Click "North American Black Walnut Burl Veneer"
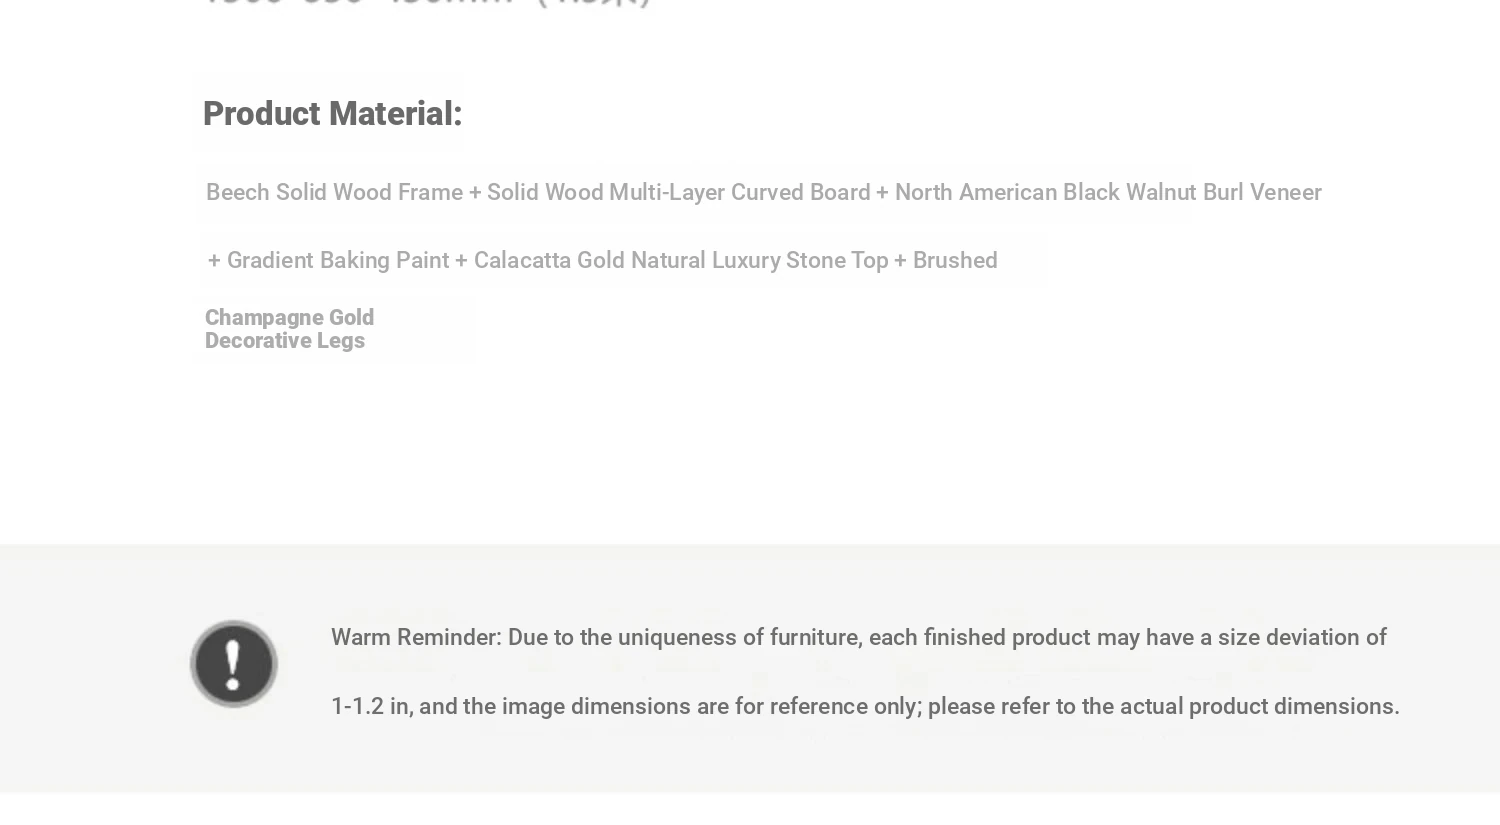The image size is (1500, 825). [x=1107, y=192]
